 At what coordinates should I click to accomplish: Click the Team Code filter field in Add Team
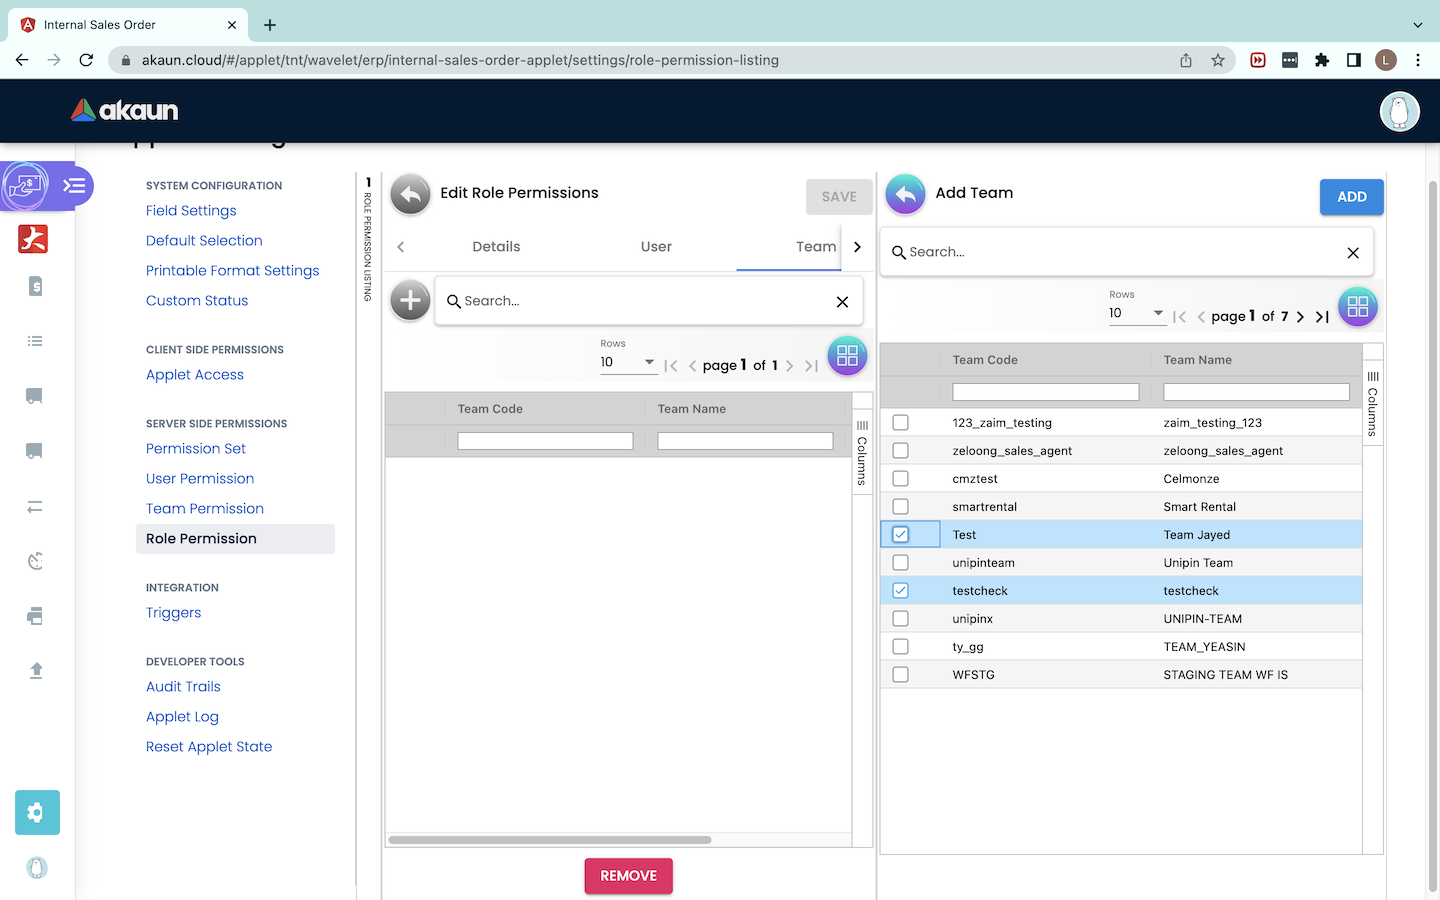point(1045,393)
